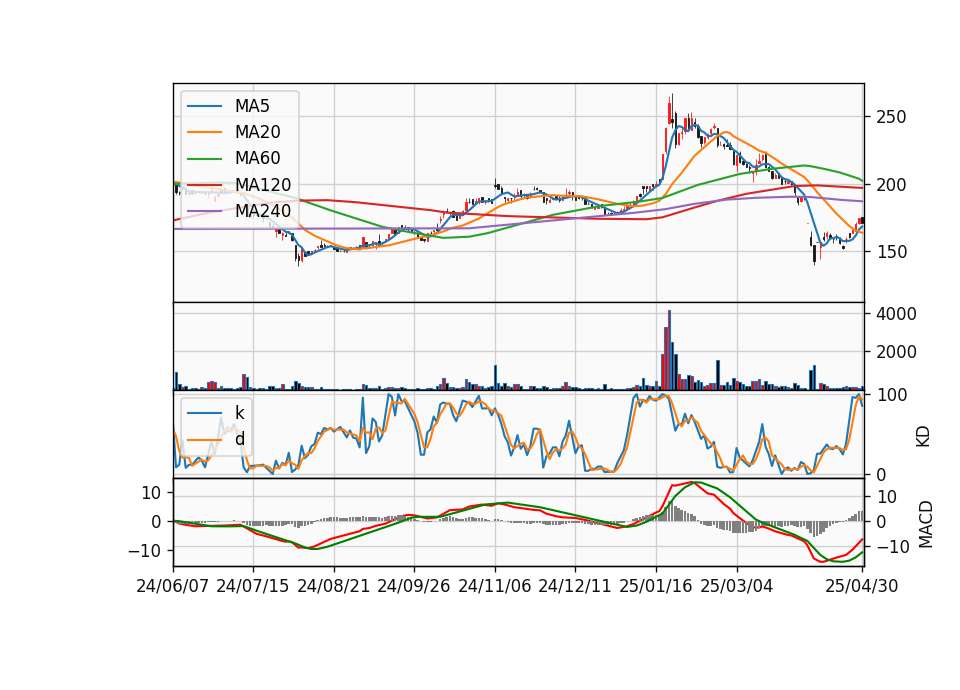This screenshot has height=690, width=960.
Task: Click the 250 price axis label
Action: [891, 117]
